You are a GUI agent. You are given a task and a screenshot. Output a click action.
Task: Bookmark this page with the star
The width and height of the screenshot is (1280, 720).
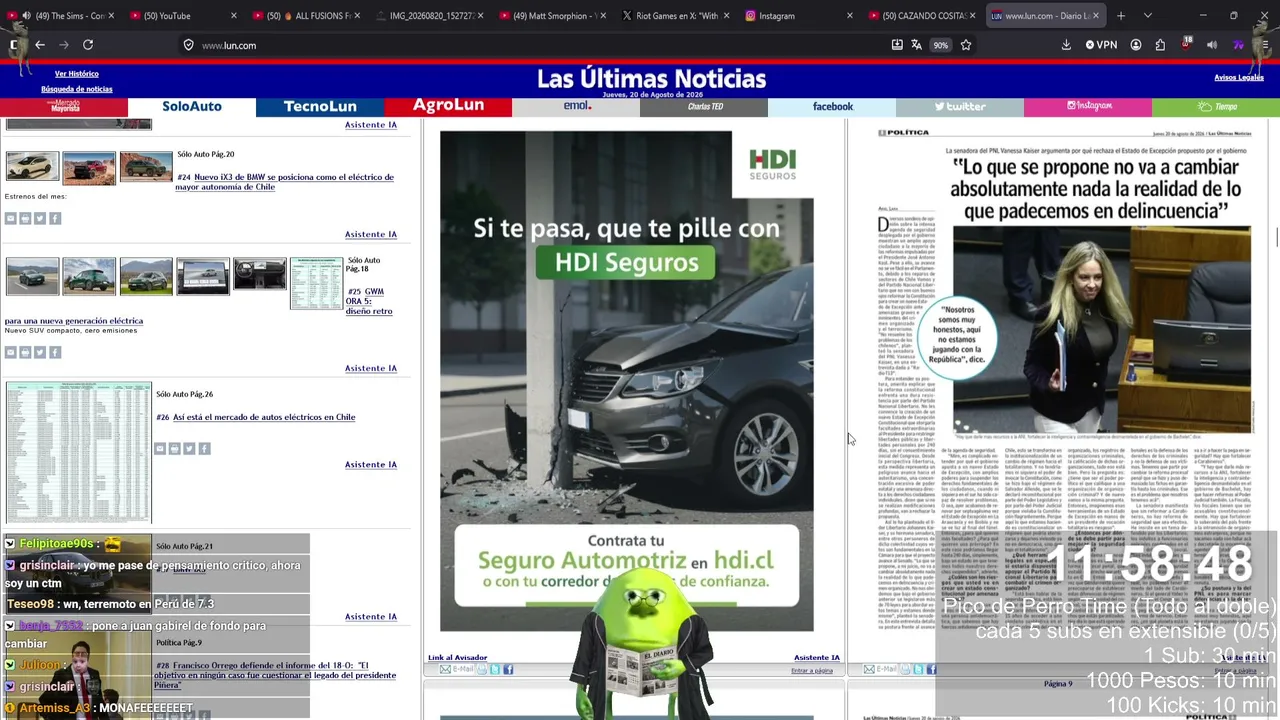(x=966, y=45)
